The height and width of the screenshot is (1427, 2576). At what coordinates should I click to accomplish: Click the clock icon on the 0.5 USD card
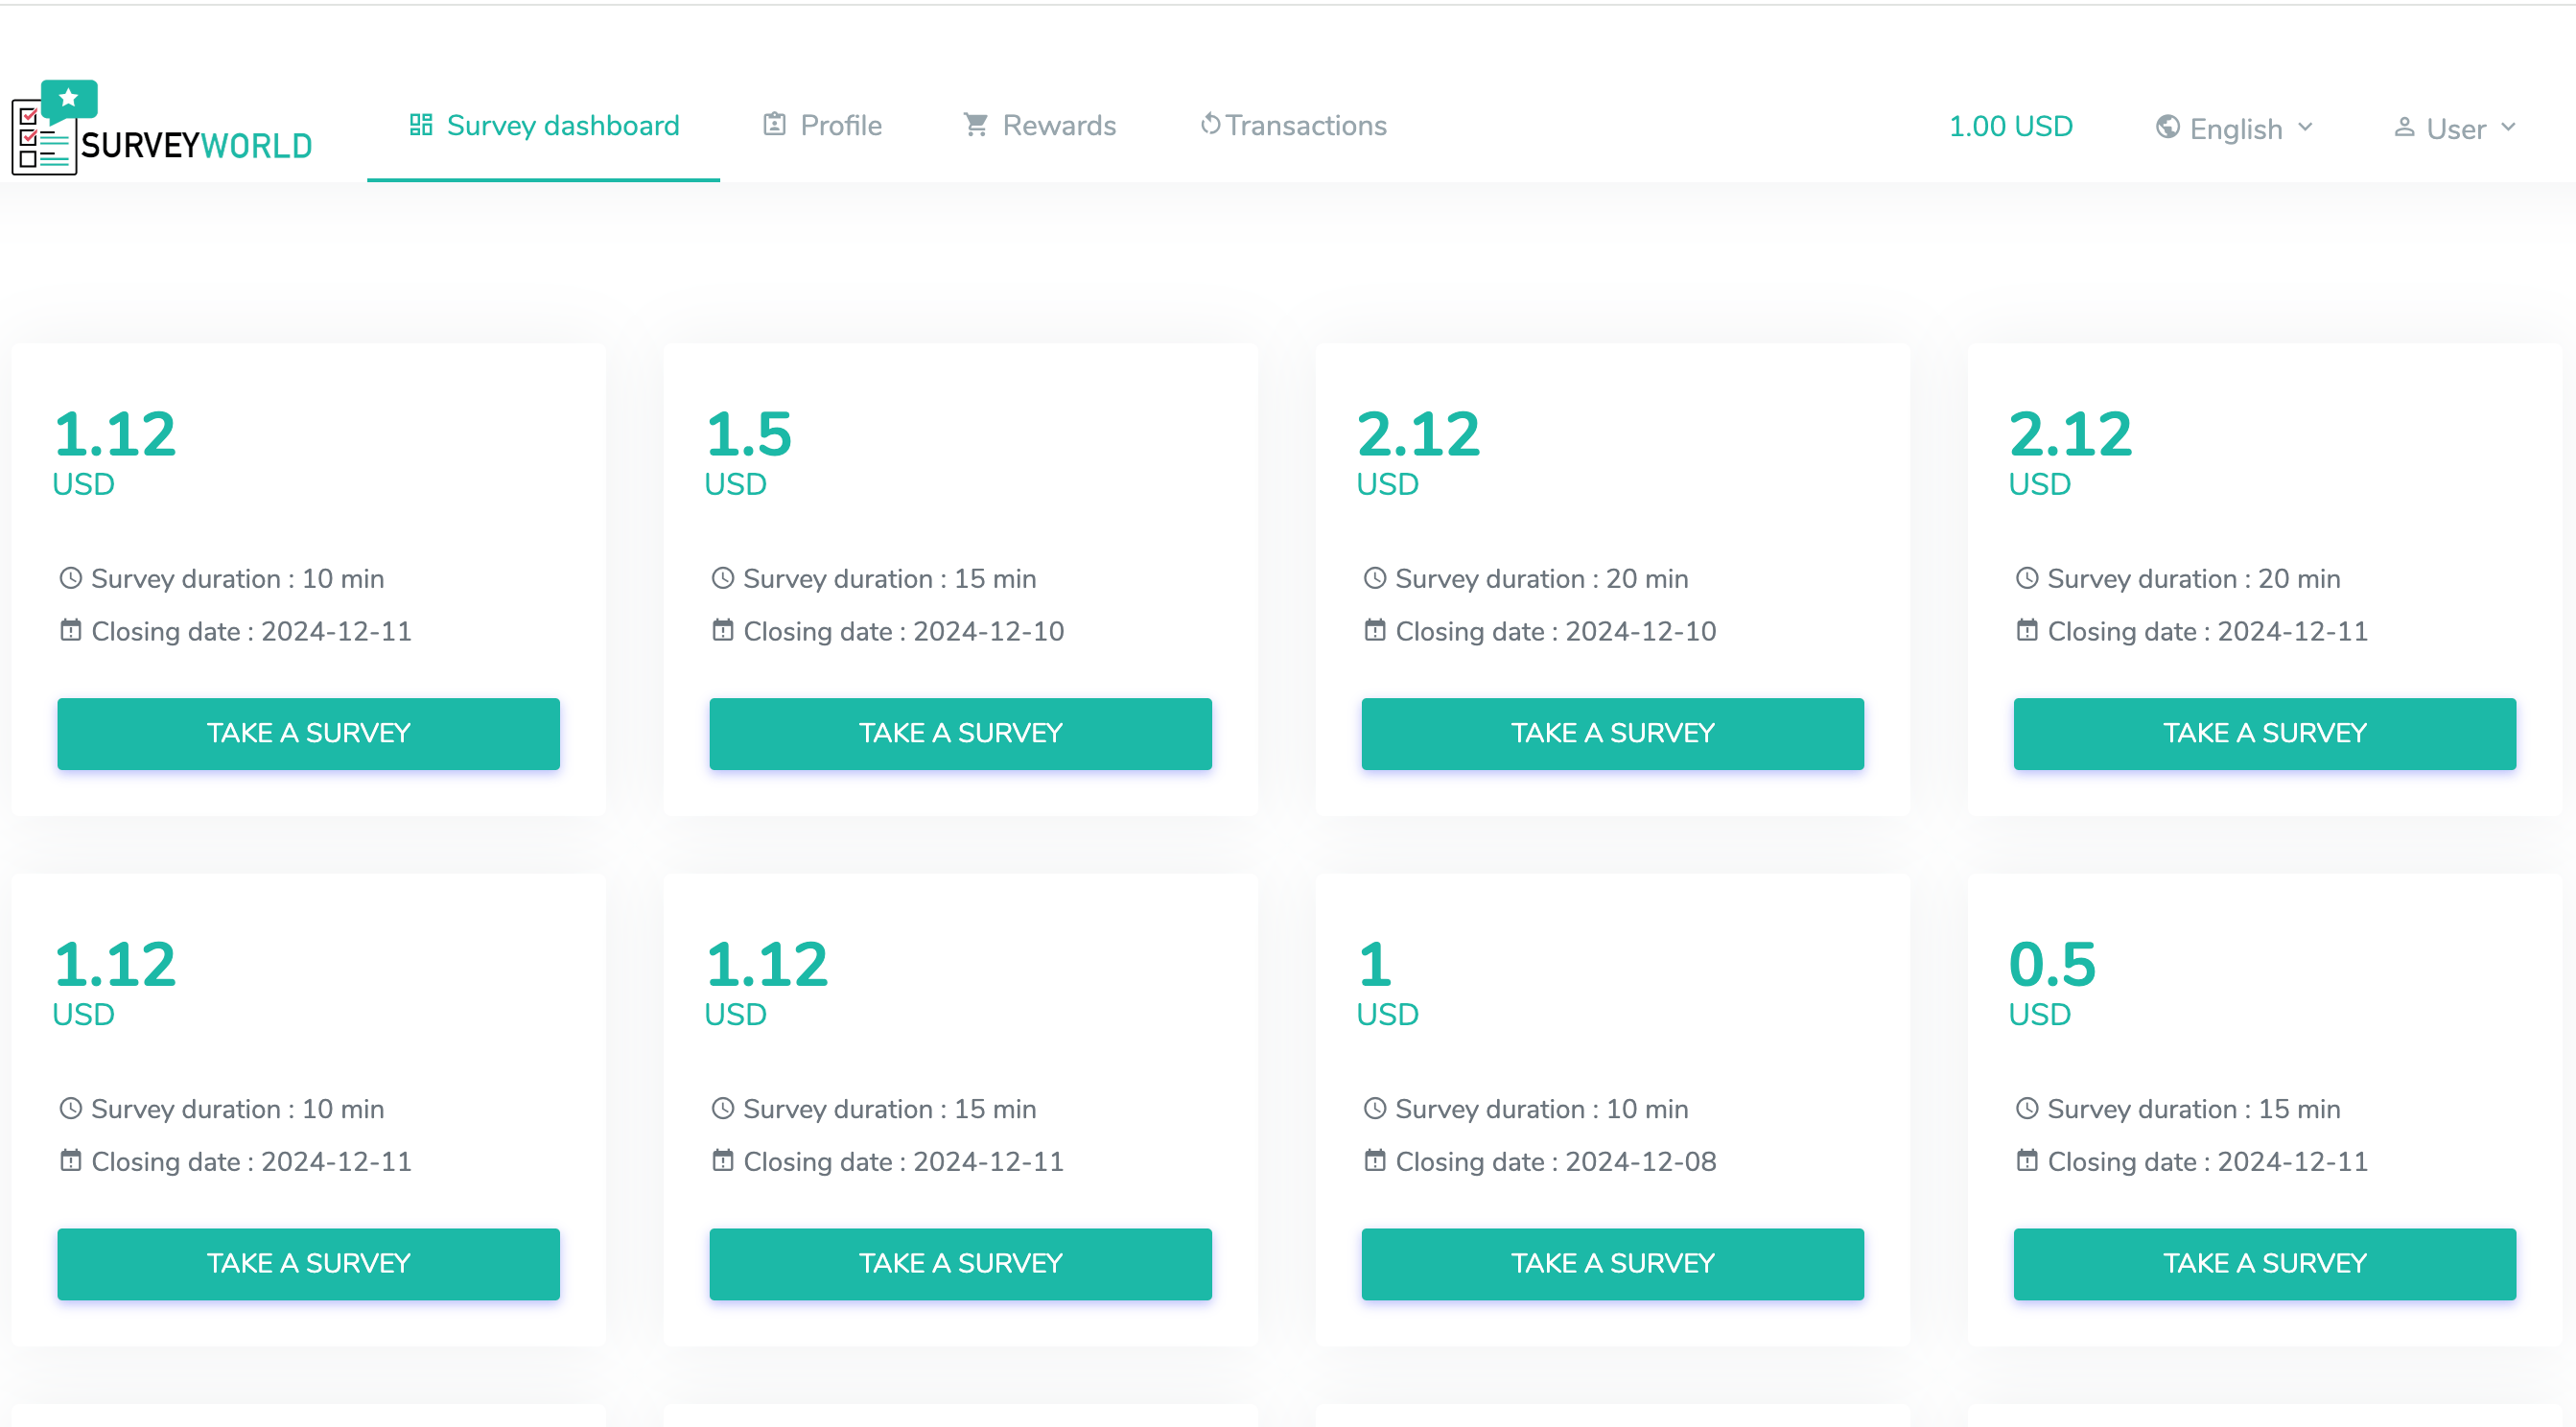pyautogui.click(x=2027, y=1108)
